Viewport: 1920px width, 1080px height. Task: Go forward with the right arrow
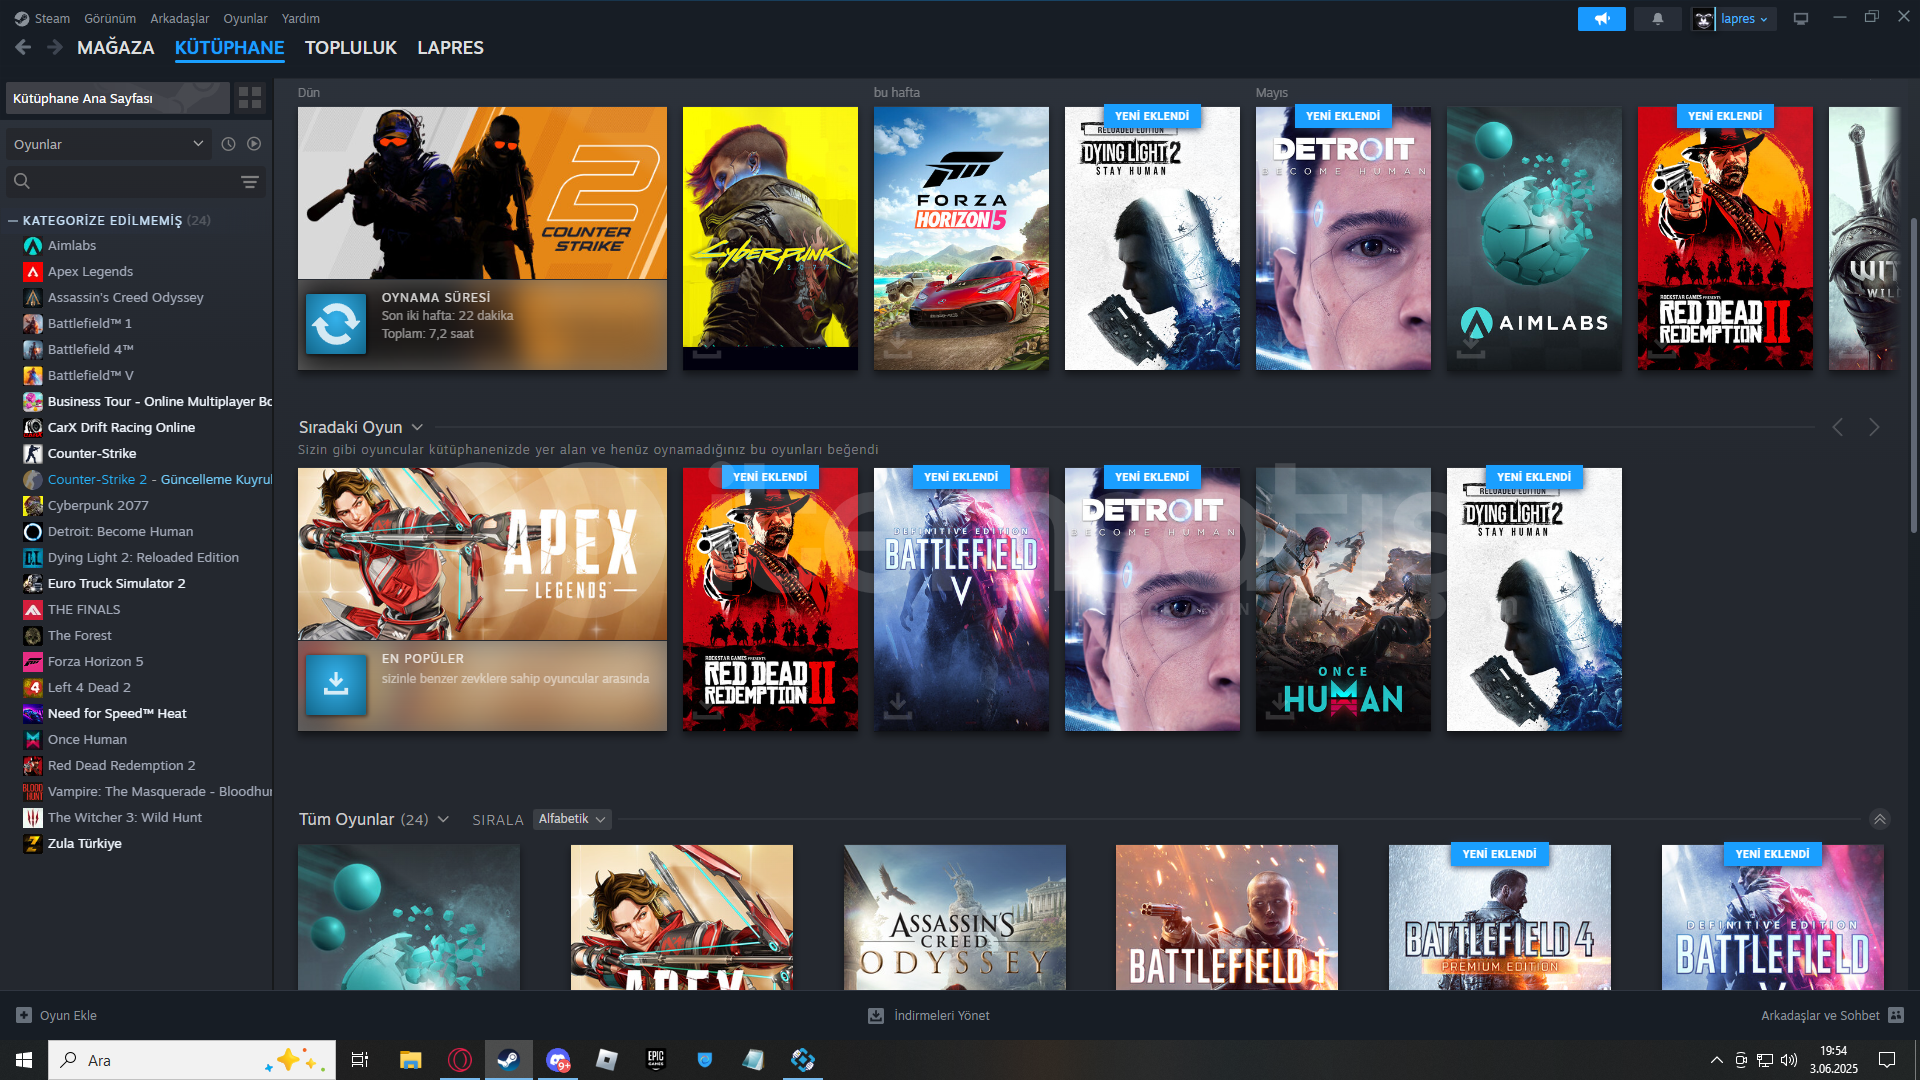(55, 47)
